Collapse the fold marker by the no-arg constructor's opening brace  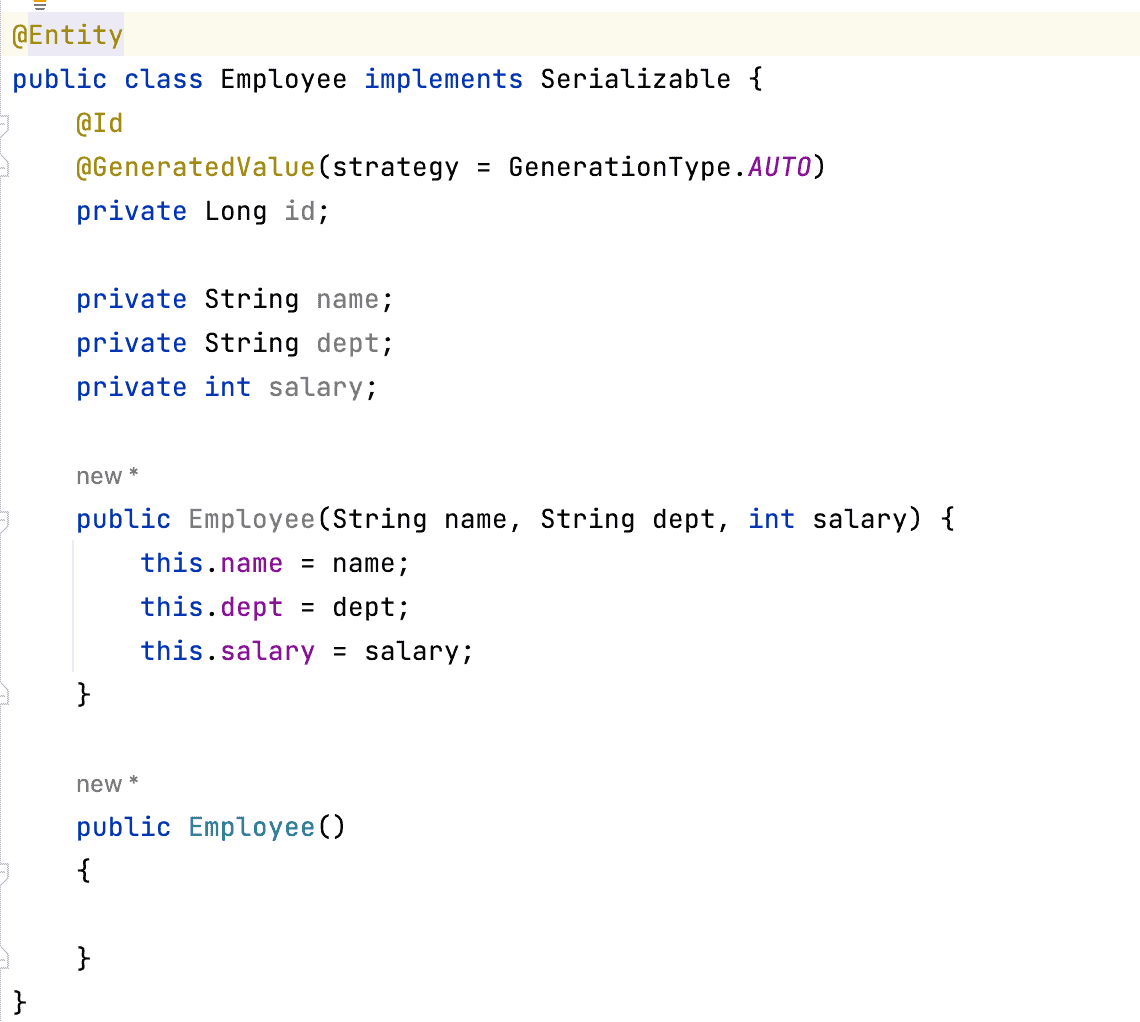coord(4,873)
